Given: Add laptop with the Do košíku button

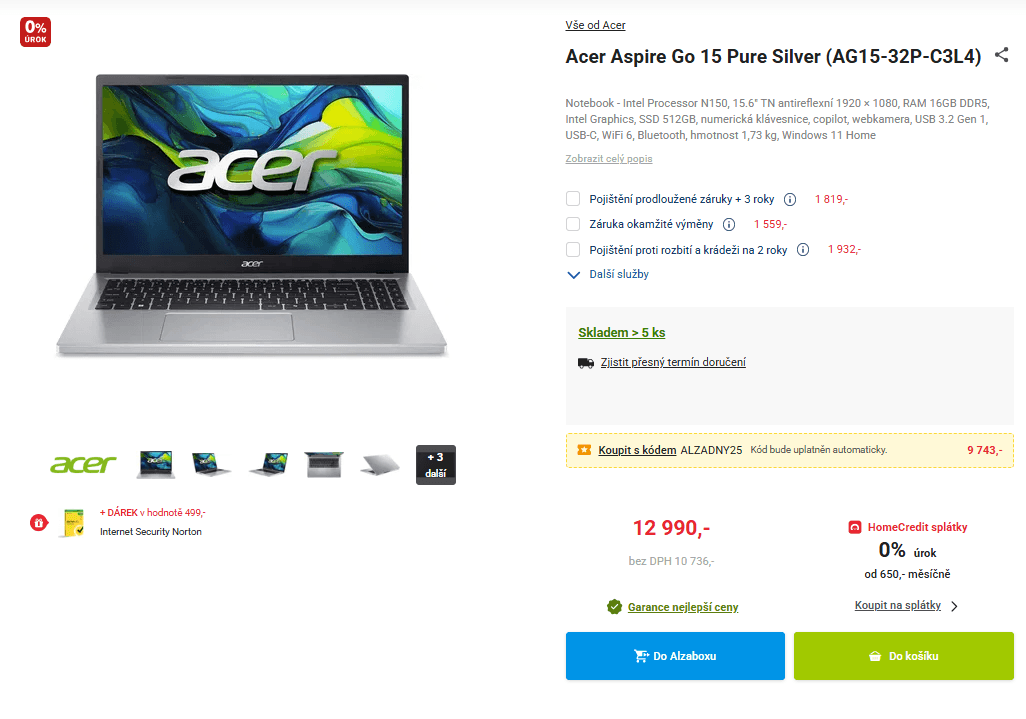Looking at the screenshot, I should (904, 656).
